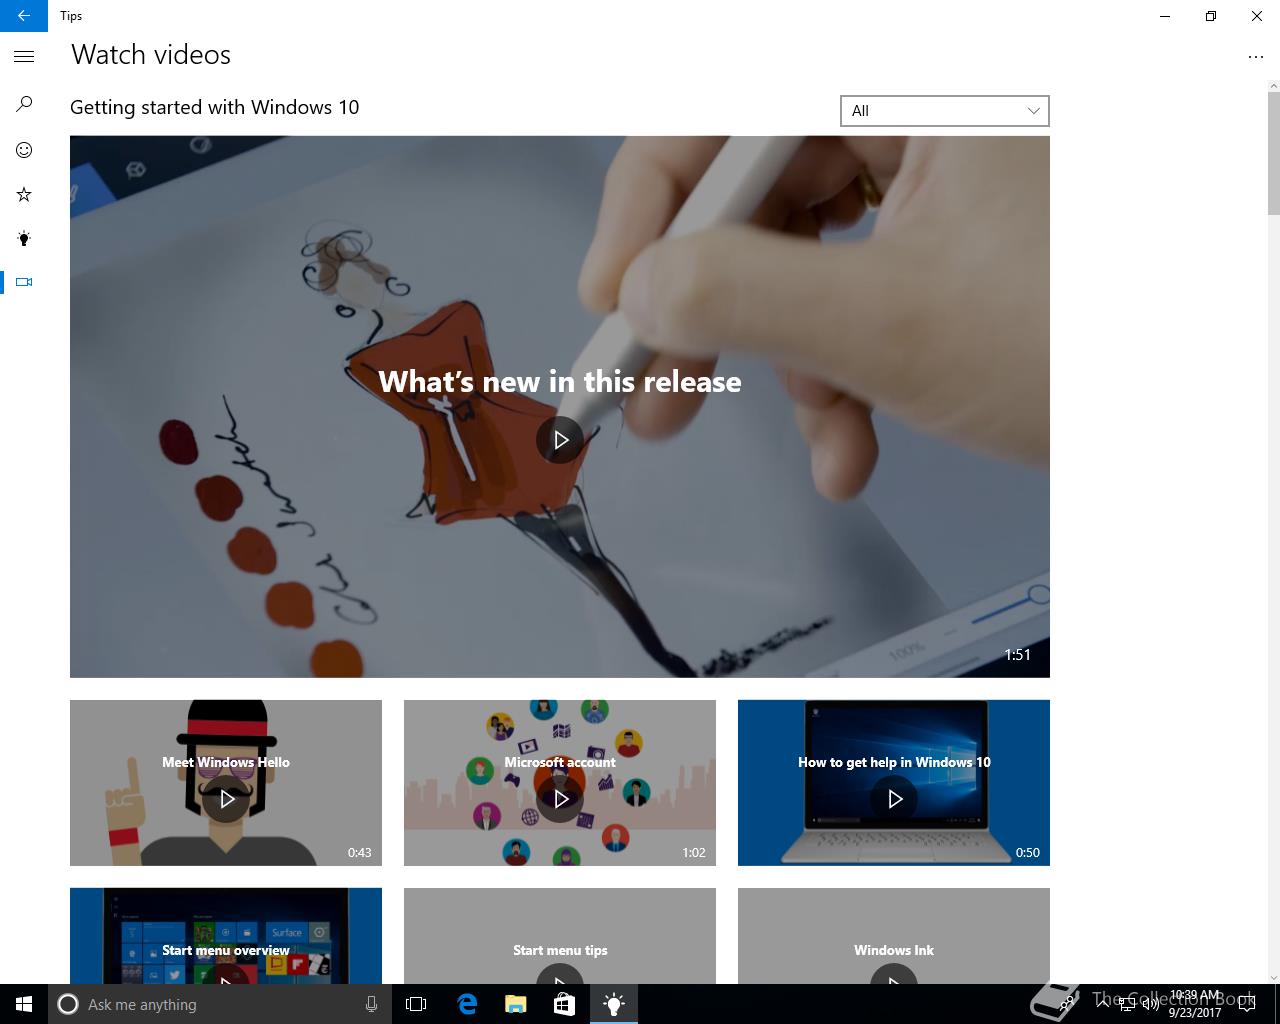This screenshot has height=1024, width=1280.
Task: Play the What's new in this release video
Action: click(560, 440)
